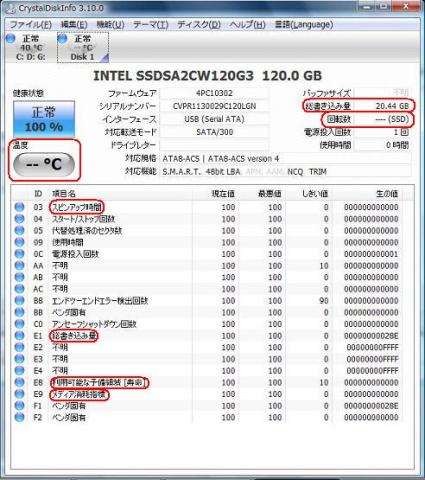Click status orb for row BB
425x480 pixels.
click(x=20, y=312)
